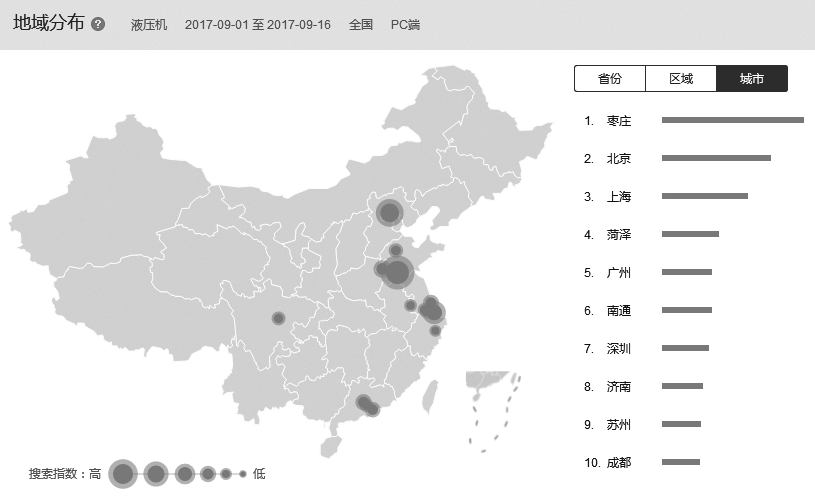
Task: Switch to the 省份 tab
Action: pos(609,79)
